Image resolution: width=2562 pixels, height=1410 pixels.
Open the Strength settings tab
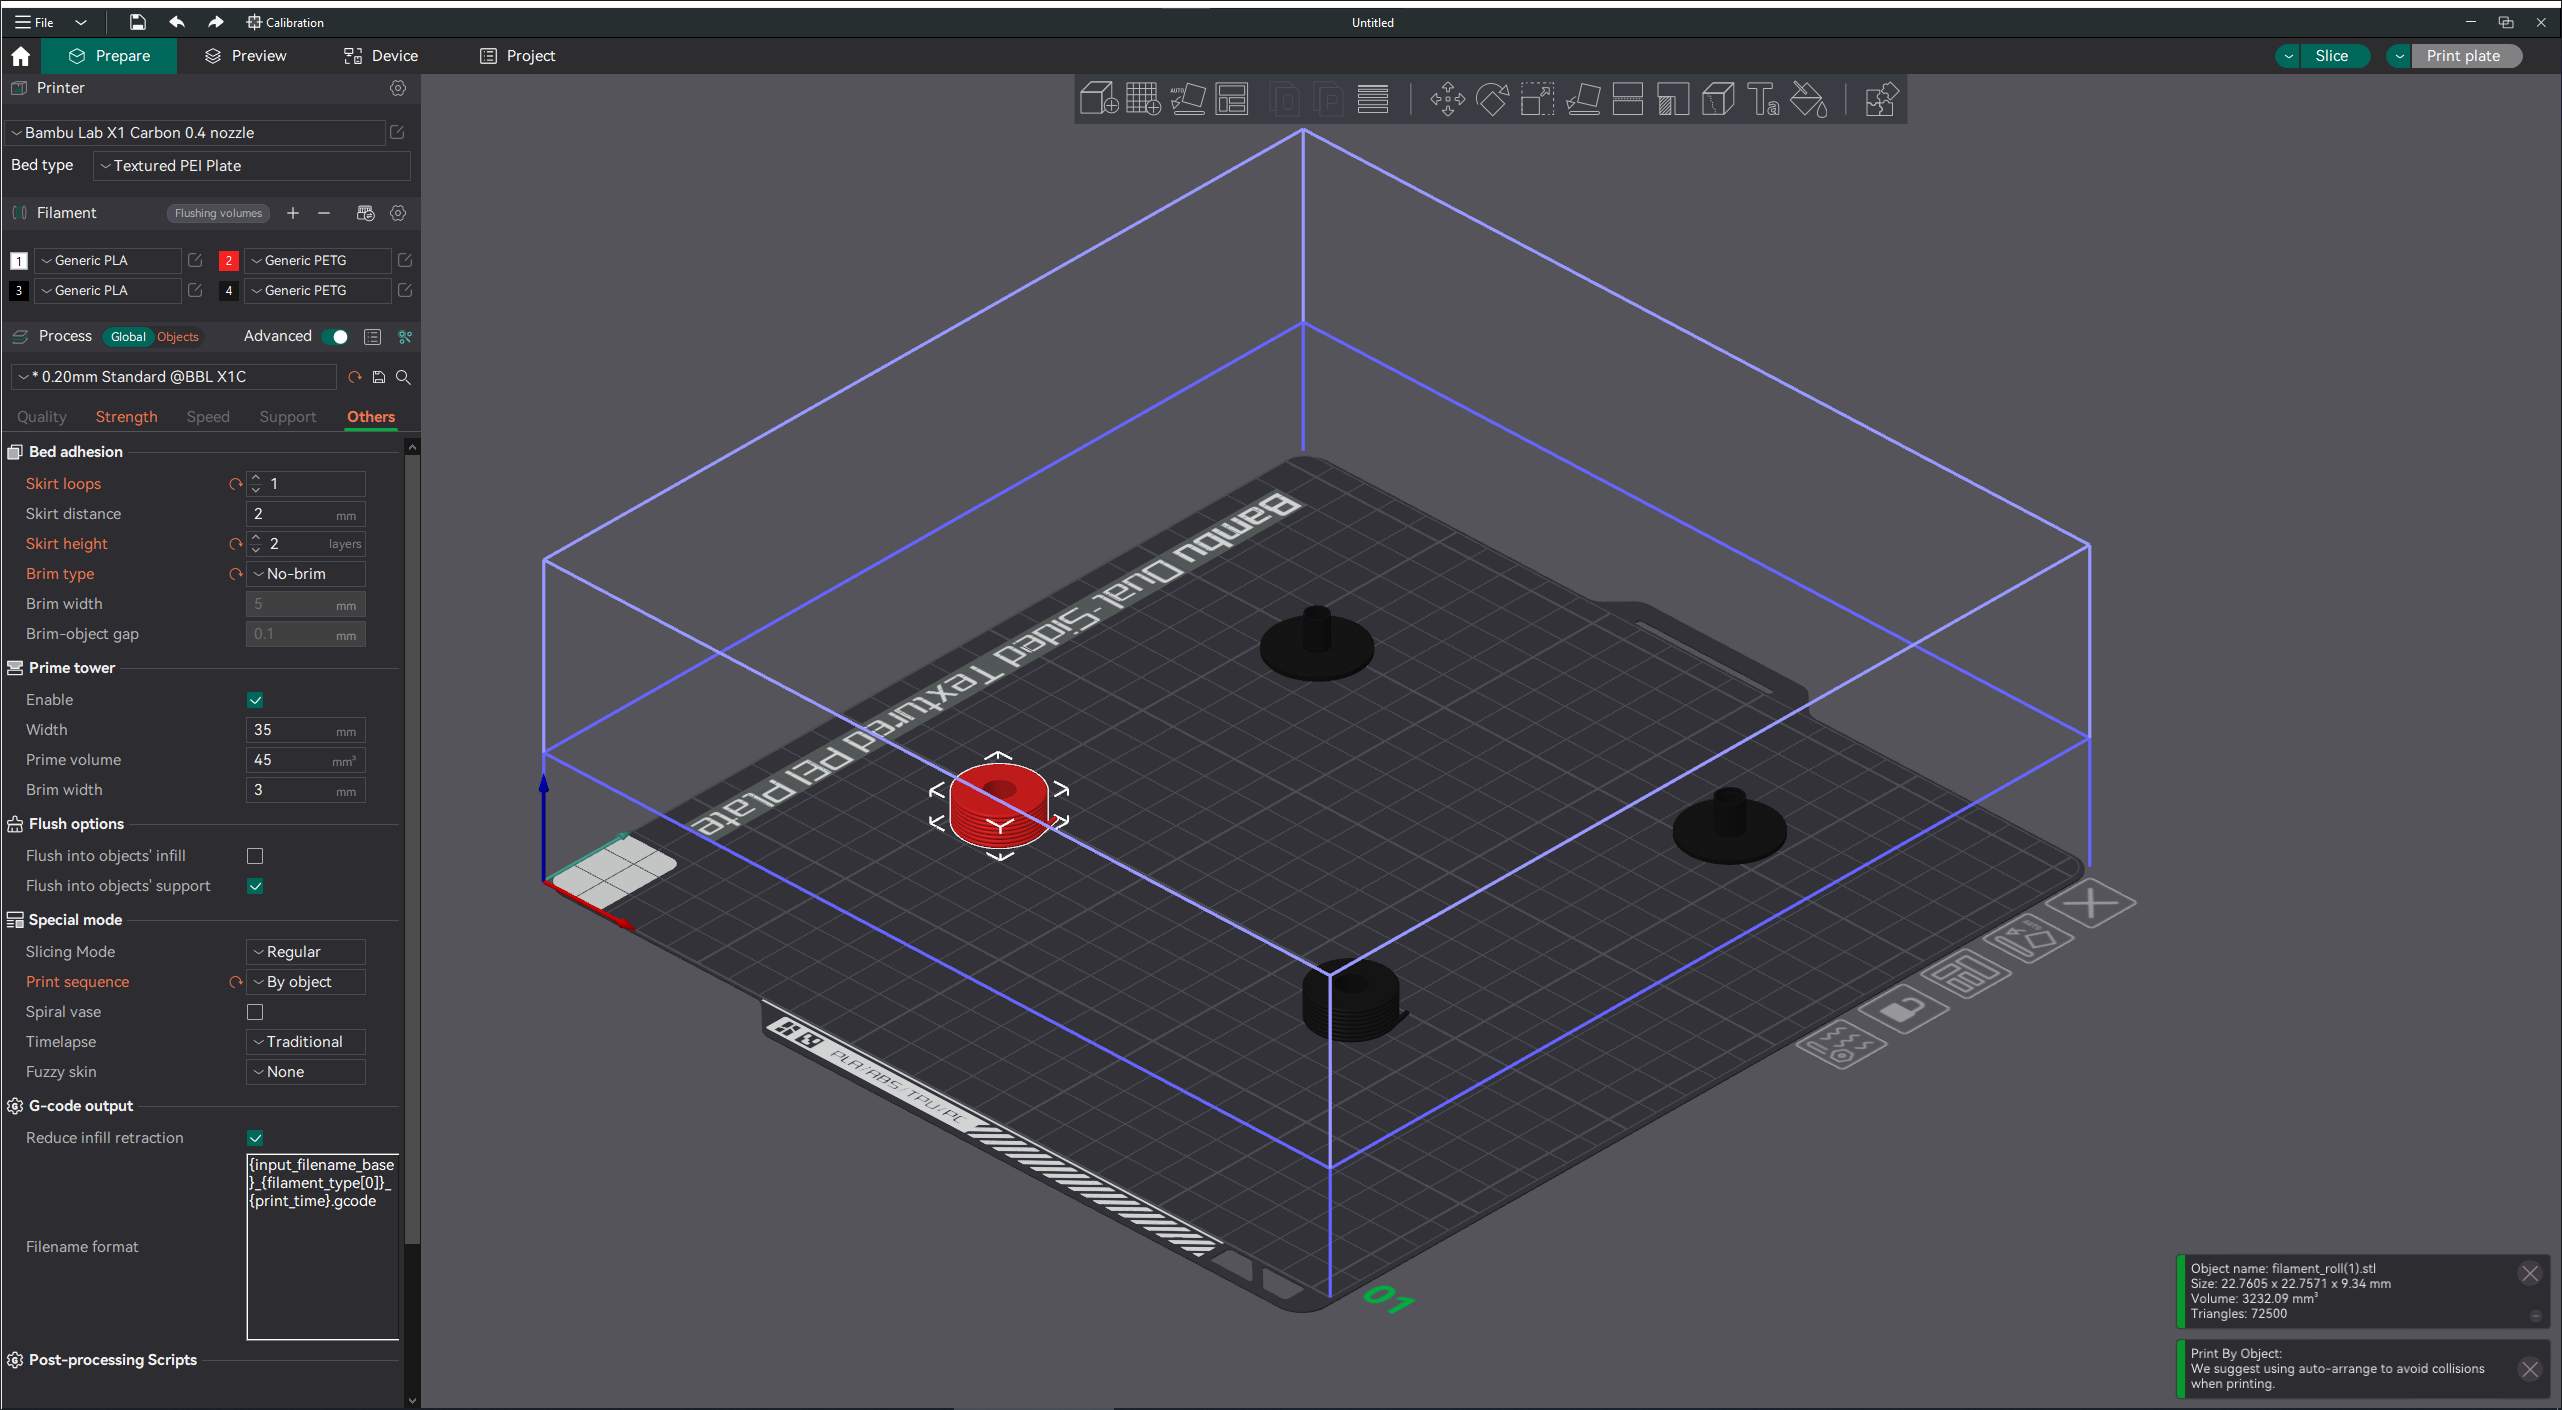(x=127, y=417)
